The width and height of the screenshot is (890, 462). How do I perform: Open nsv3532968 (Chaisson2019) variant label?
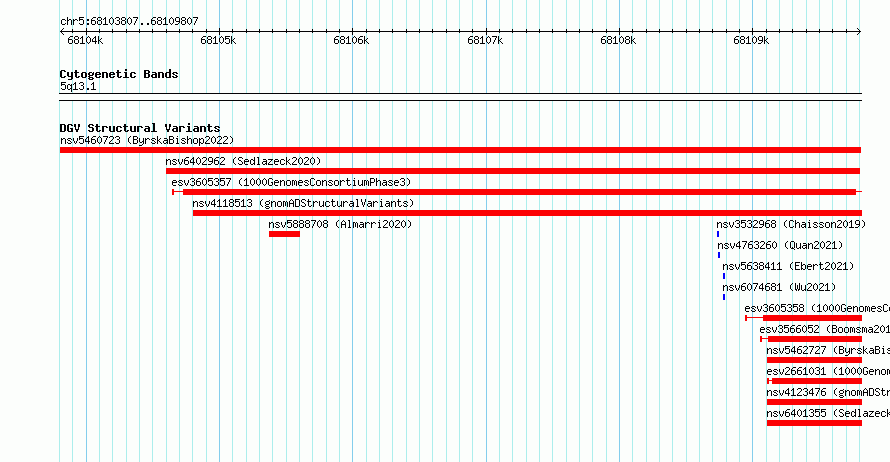tap(791, 224)
